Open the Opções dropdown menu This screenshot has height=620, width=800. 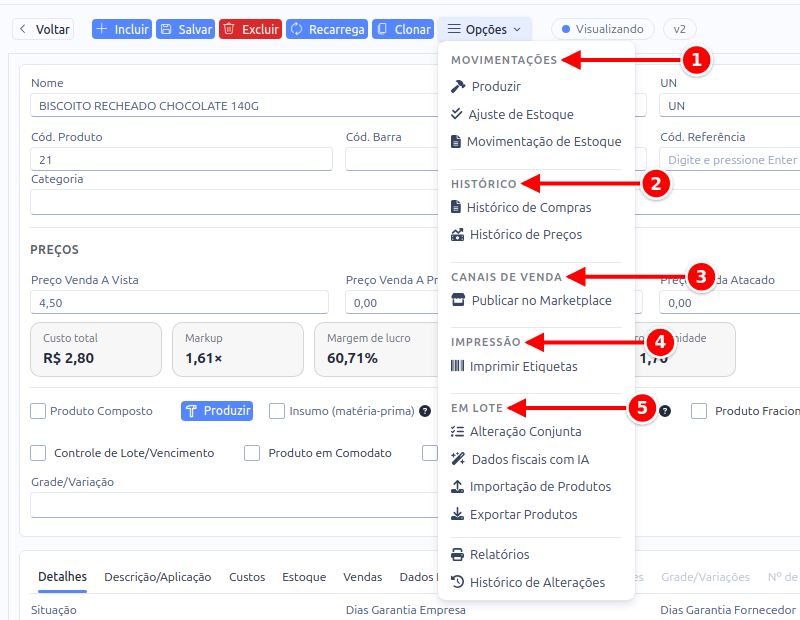point(484,29)
